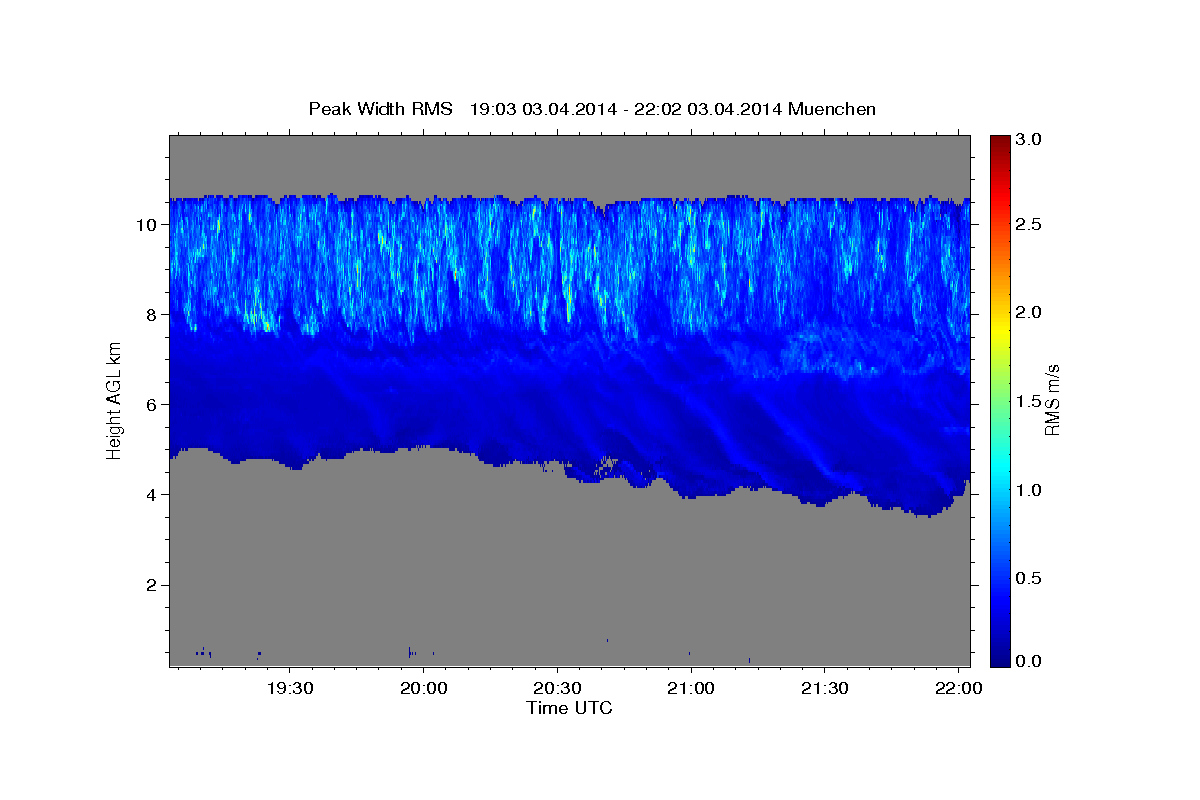This screenshot has height=800, width=1200.
Task: Click the 'Time UTC' axis label
Action: pyautogui.click(x=569, y=708)
